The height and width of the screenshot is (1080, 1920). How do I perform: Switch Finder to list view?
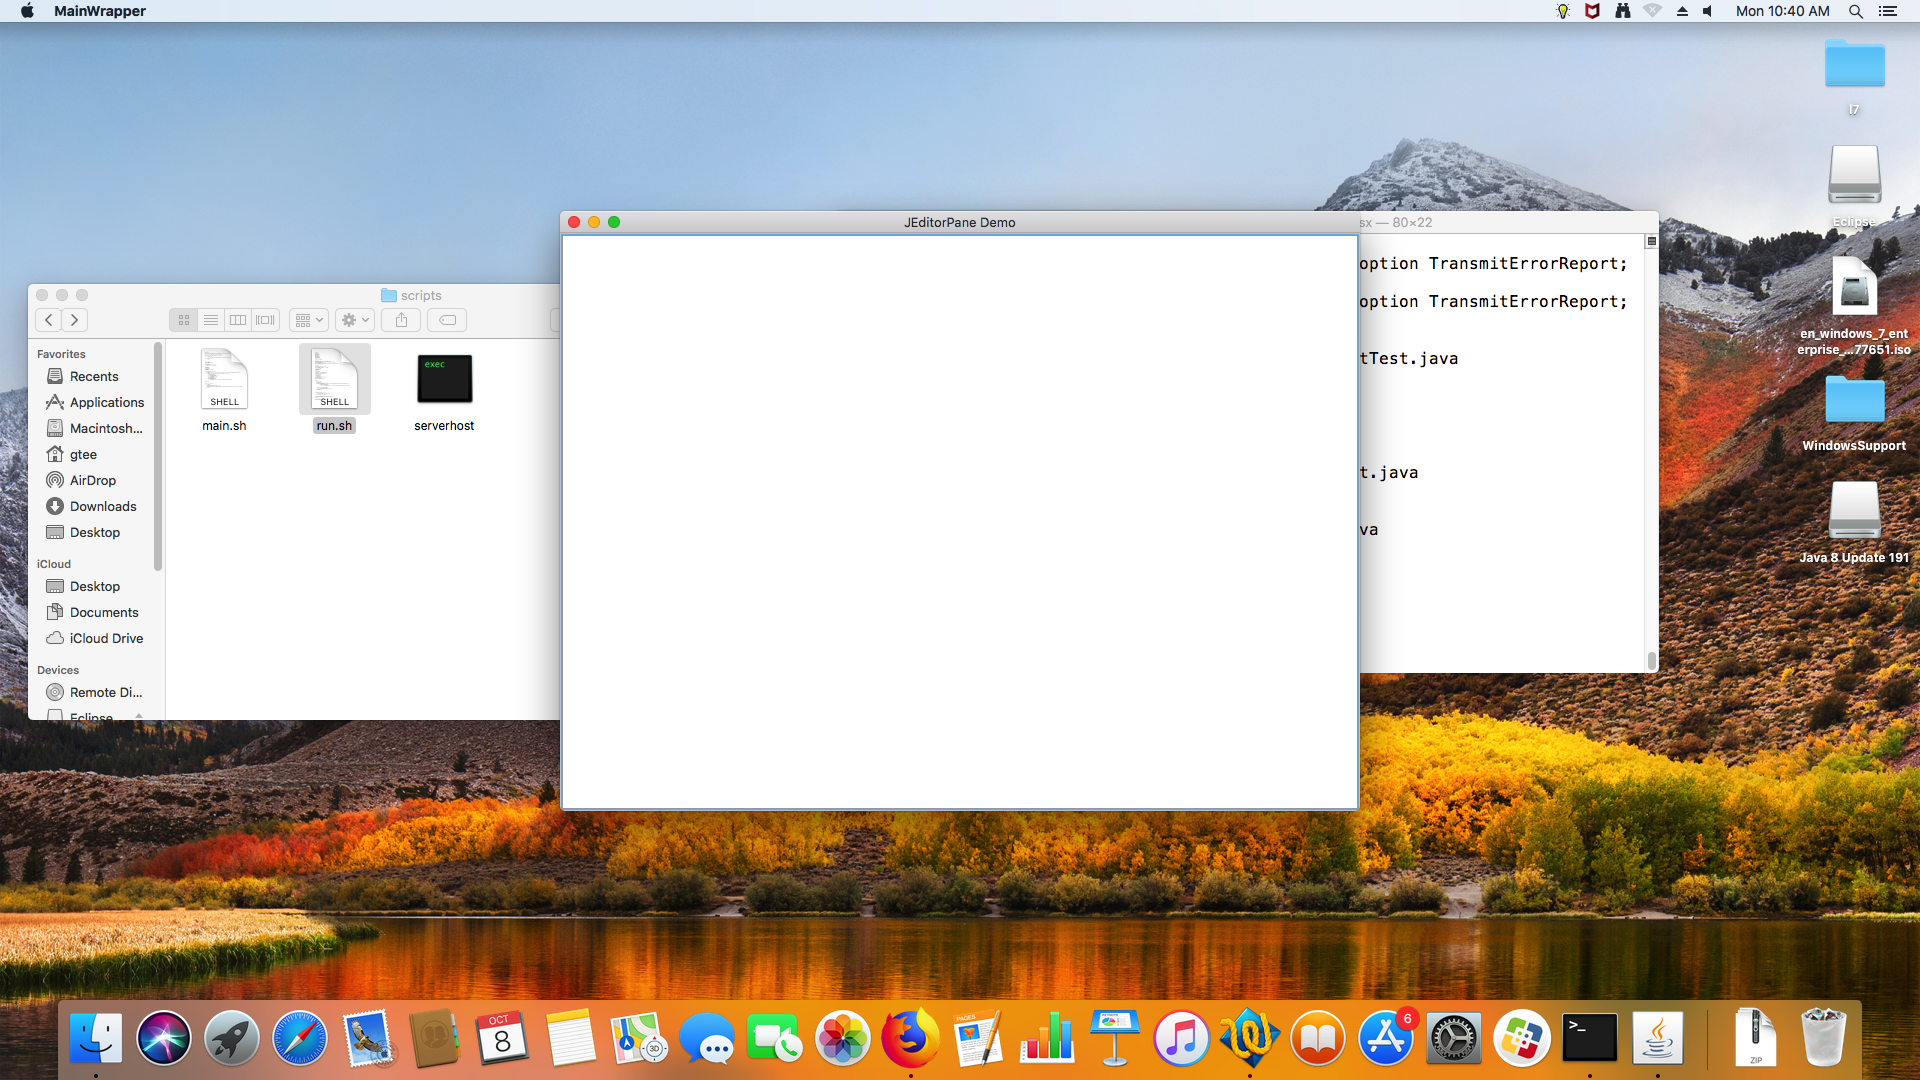point(211,320)
